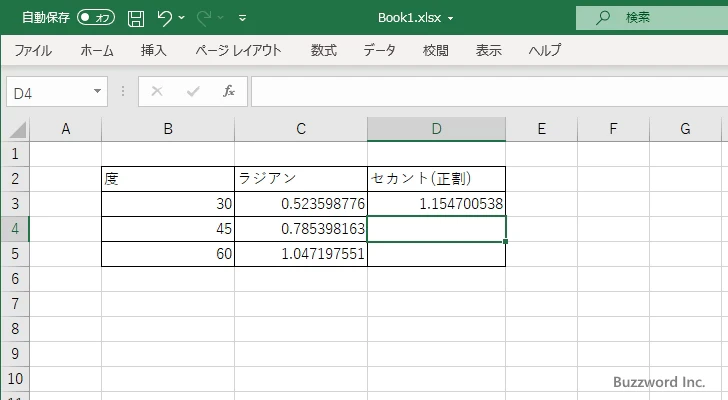Image resolution: width=728 pixels, height=400 pixels.
Task: Open the Redo history dropdown arrow
Action: 221,18
